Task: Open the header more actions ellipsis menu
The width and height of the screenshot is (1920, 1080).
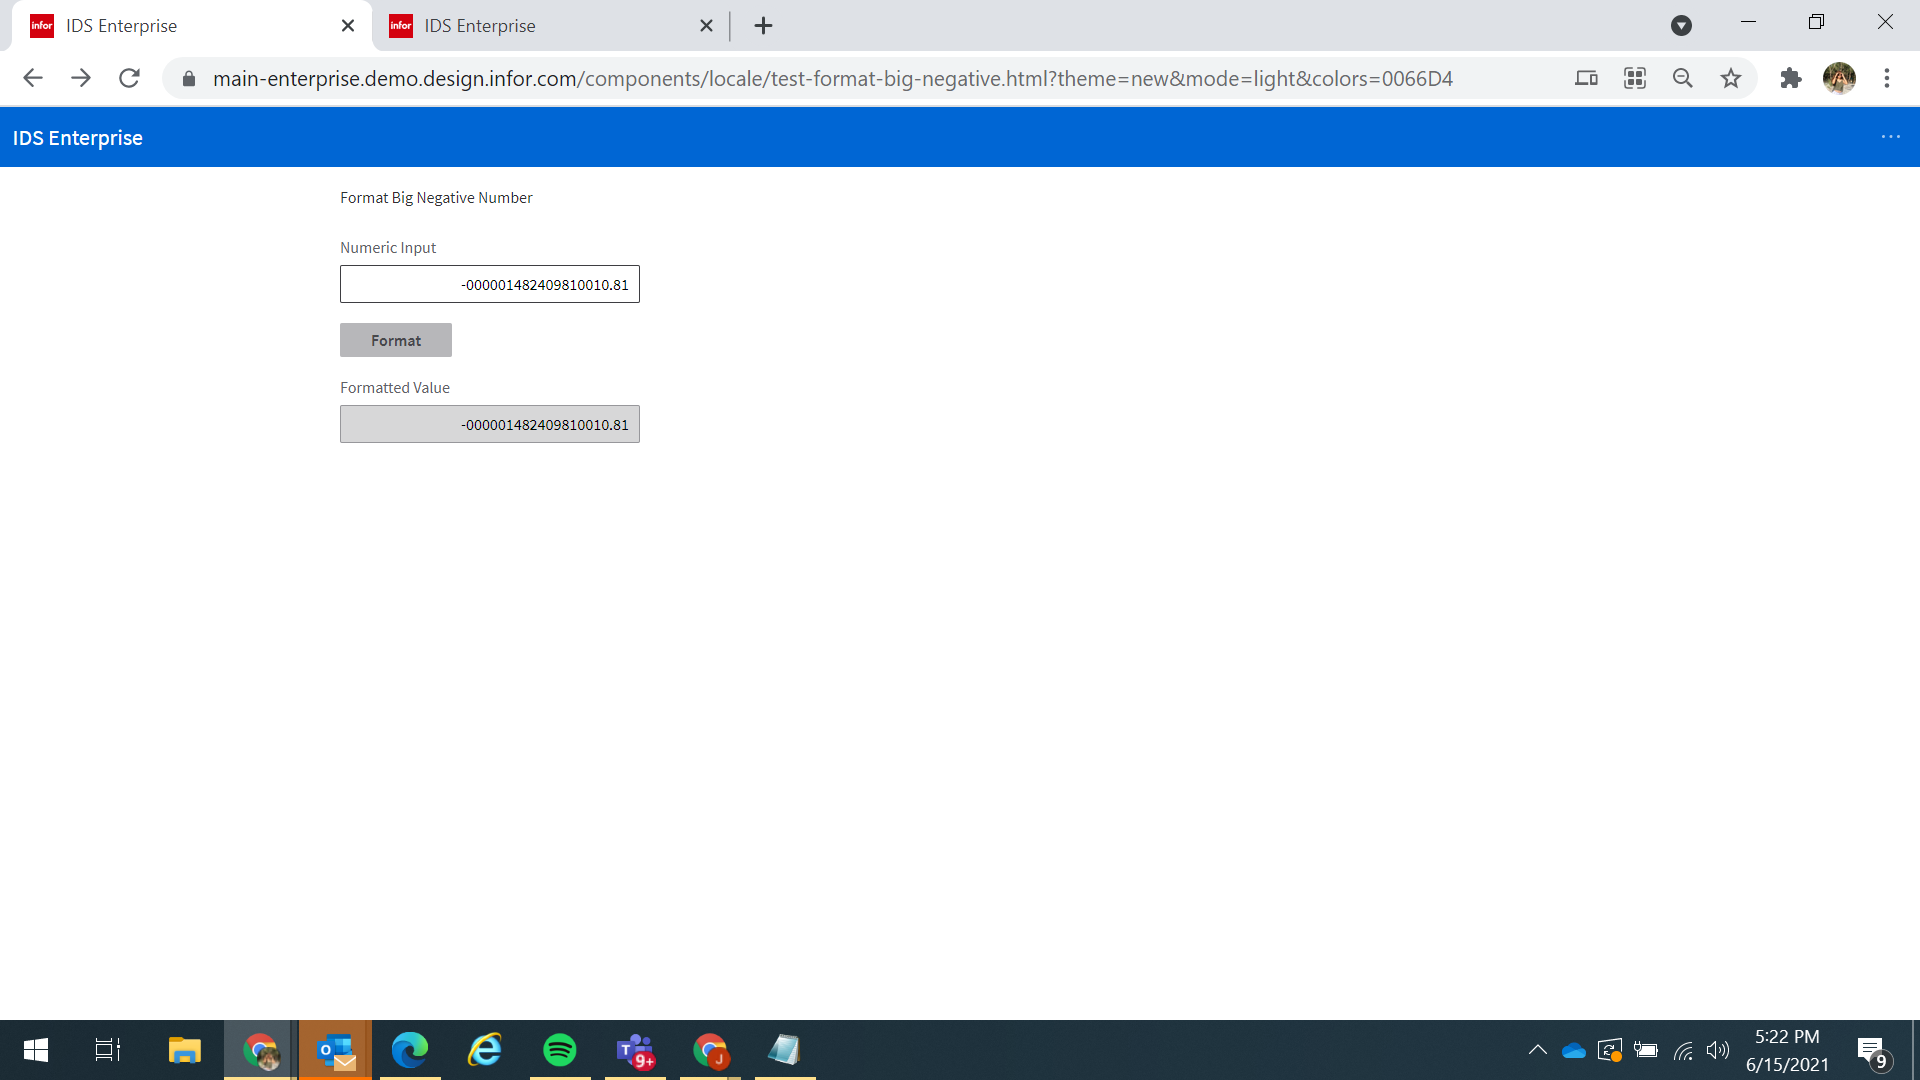Action: pos(1890,137)
